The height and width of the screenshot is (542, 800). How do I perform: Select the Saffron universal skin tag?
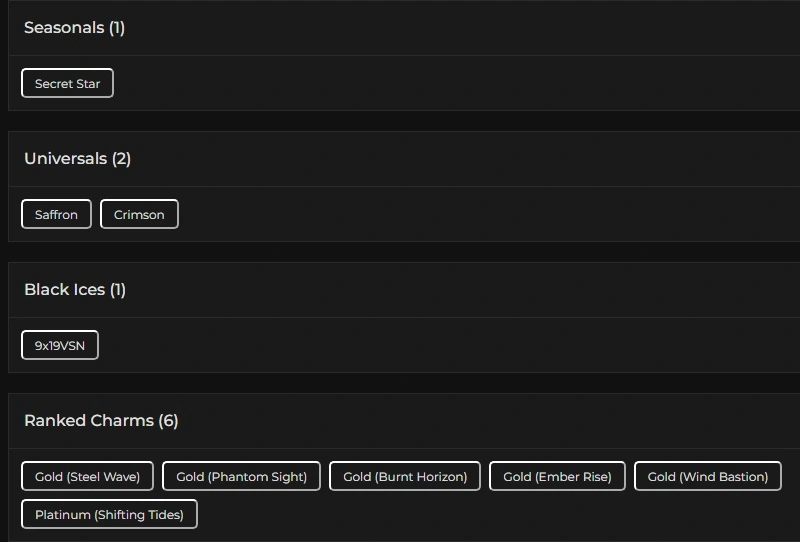tap(56, 214)
